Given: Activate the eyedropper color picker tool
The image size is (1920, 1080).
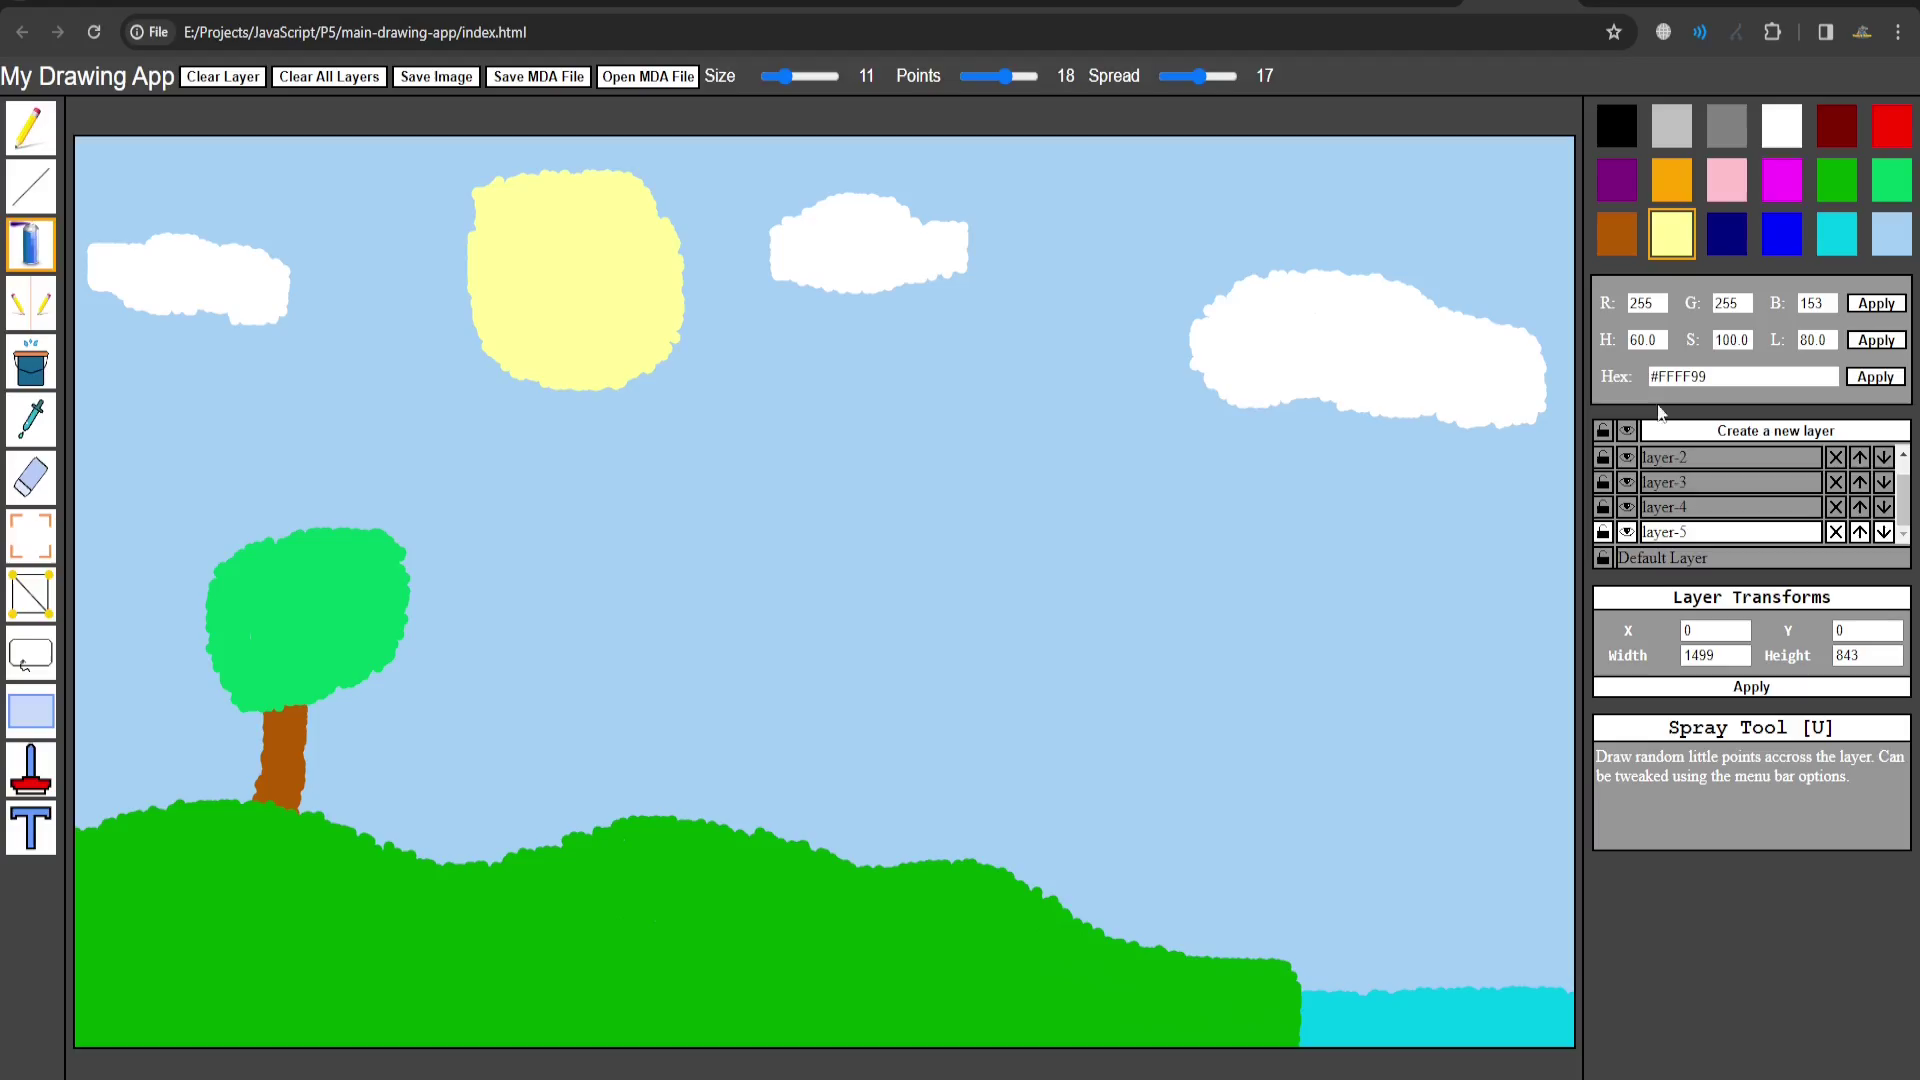Looking at the screenshot, I should [x=30, y=420].
